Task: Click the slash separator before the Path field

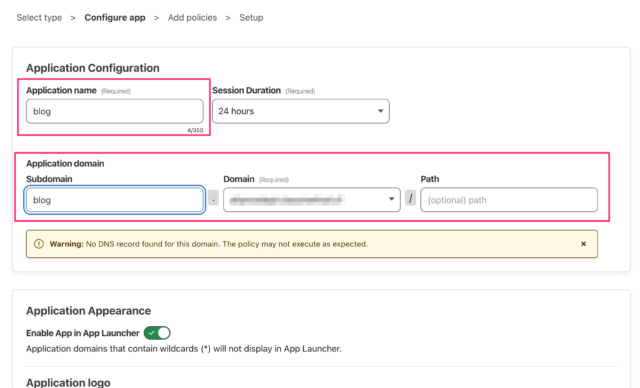Action: pyautogui.click(x=411, y=199)
